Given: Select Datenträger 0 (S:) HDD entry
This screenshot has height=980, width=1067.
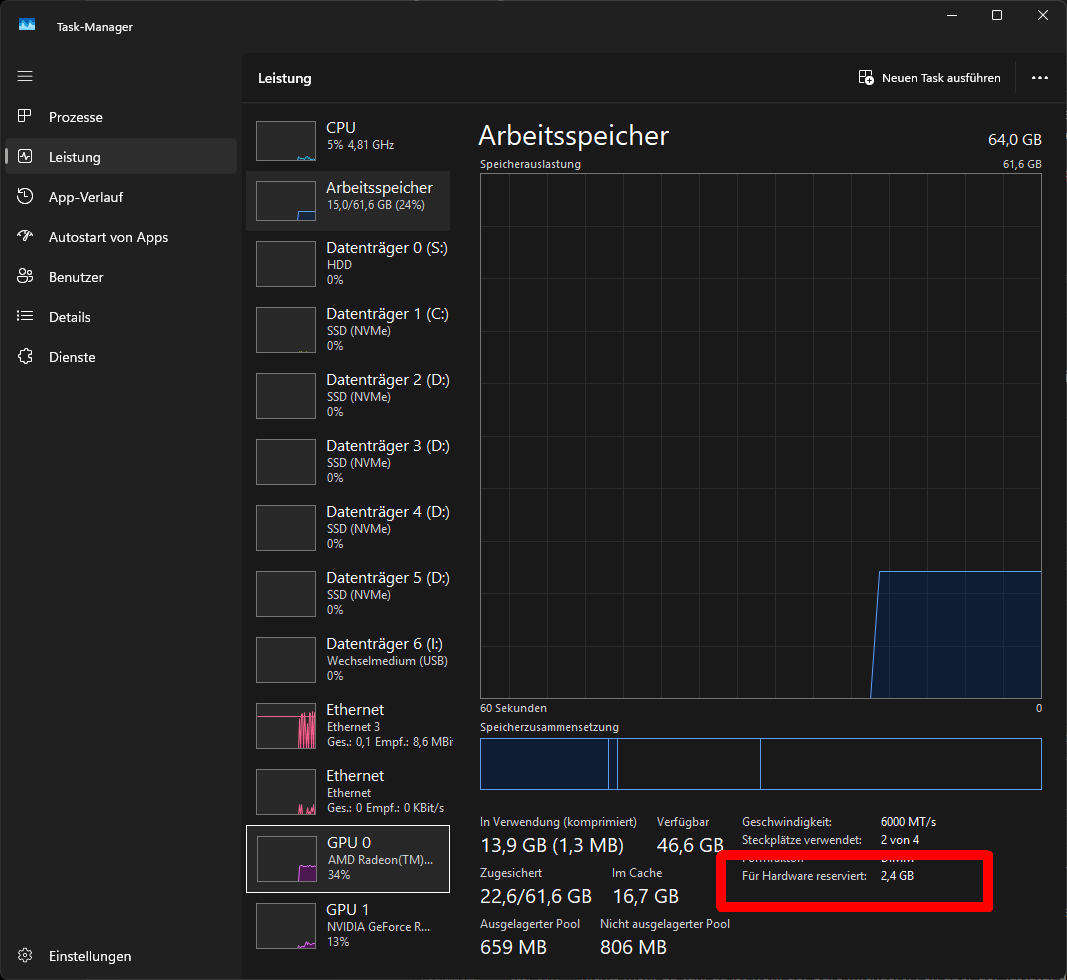Looking at the screenshot, I should click(348, 263).
